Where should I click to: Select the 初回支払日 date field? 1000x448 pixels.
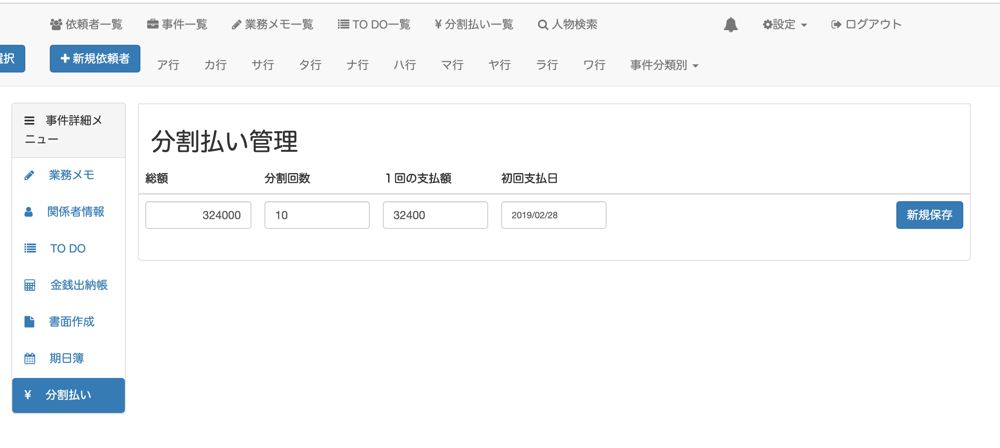point(553,215)
